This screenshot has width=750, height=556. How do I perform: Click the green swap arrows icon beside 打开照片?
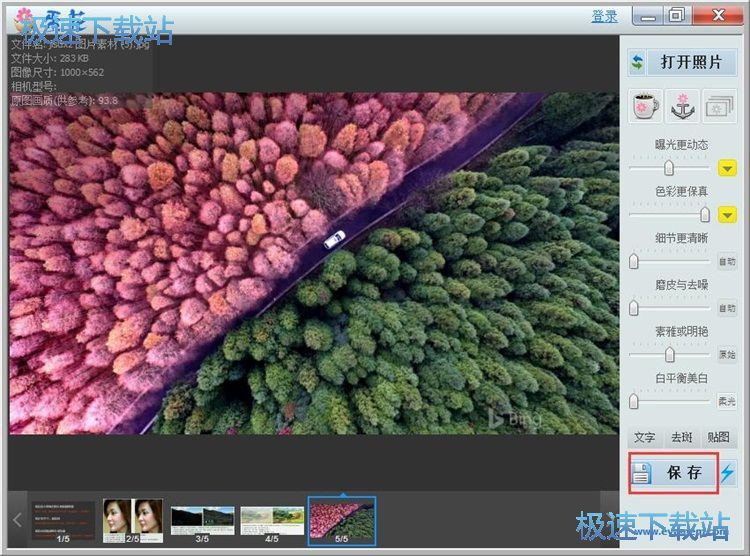[637, 62]
